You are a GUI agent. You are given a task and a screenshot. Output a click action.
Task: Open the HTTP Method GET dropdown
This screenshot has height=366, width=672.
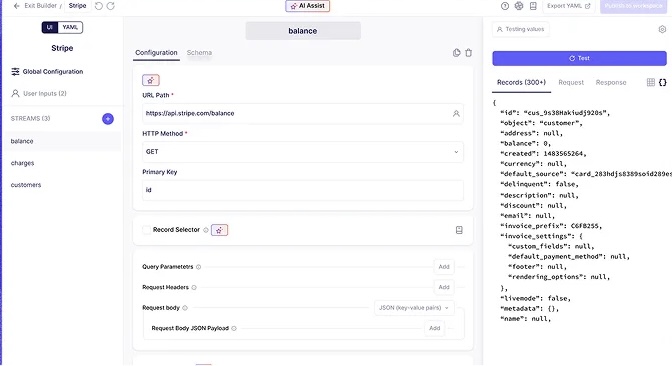click(x=303, y=152)
